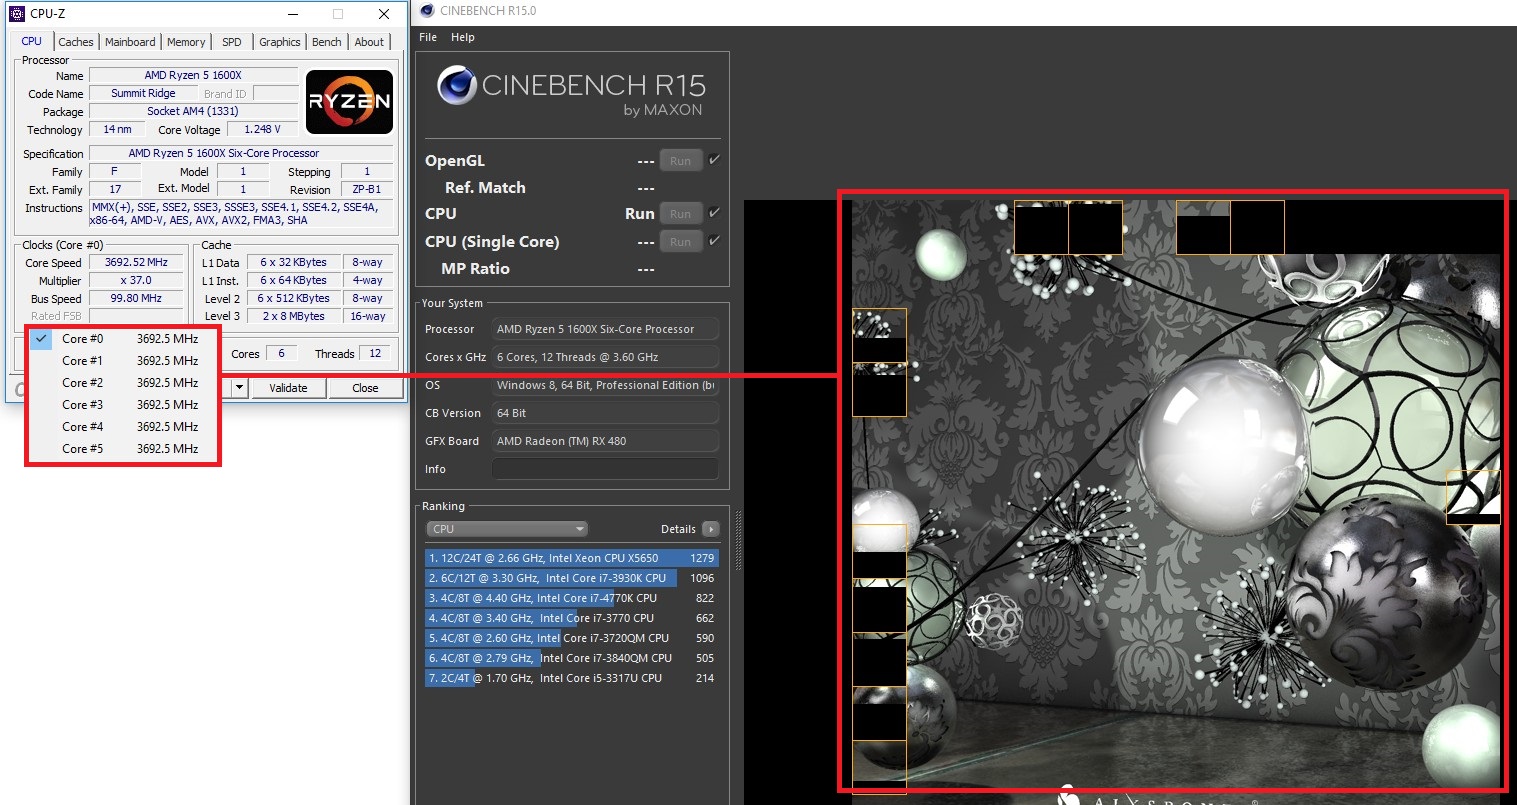Open the dropdown arrow left of Validate
The height and width of the screenshot is (805, 1517).
click(240, 388)
